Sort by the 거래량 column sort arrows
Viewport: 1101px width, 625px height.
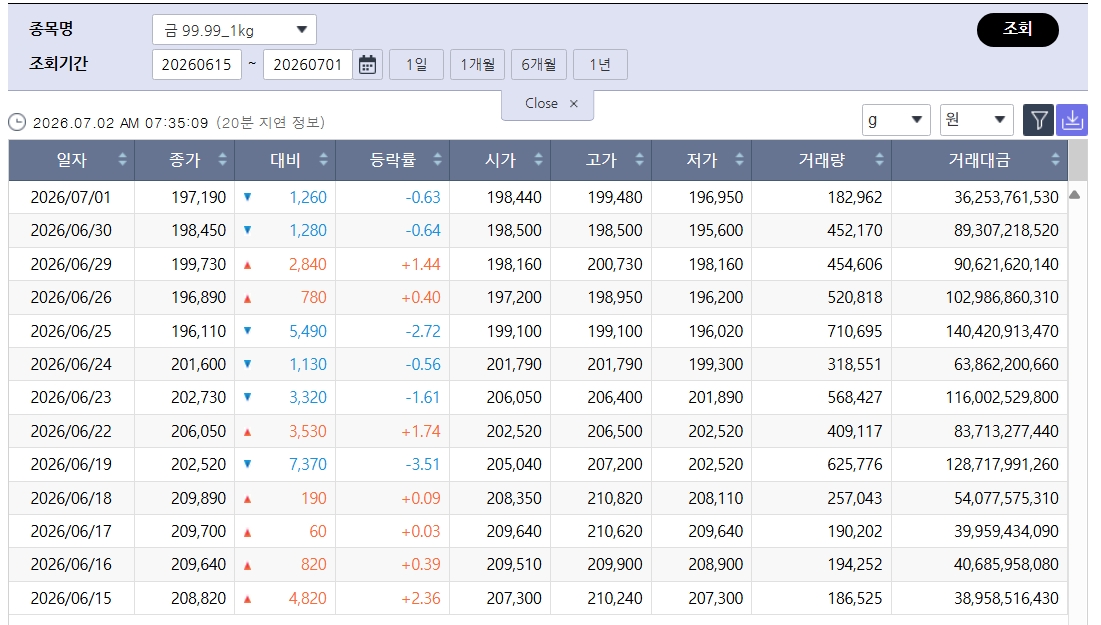879,159
